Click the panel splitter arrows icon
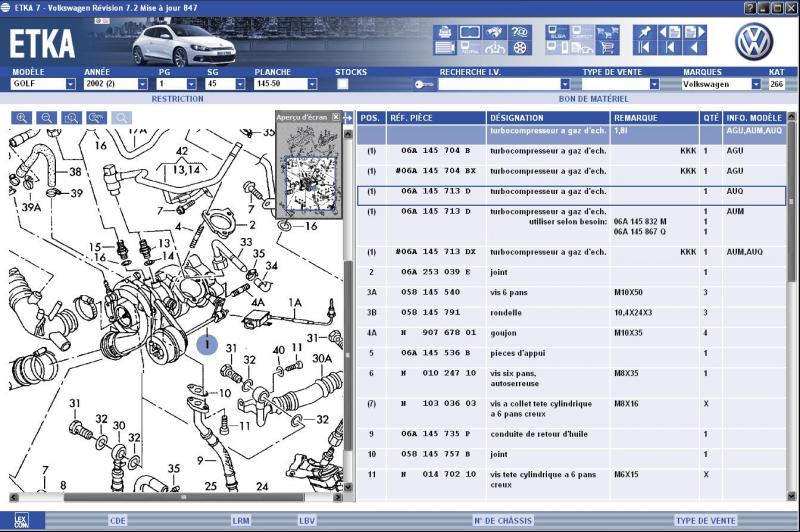 (348, 118)
